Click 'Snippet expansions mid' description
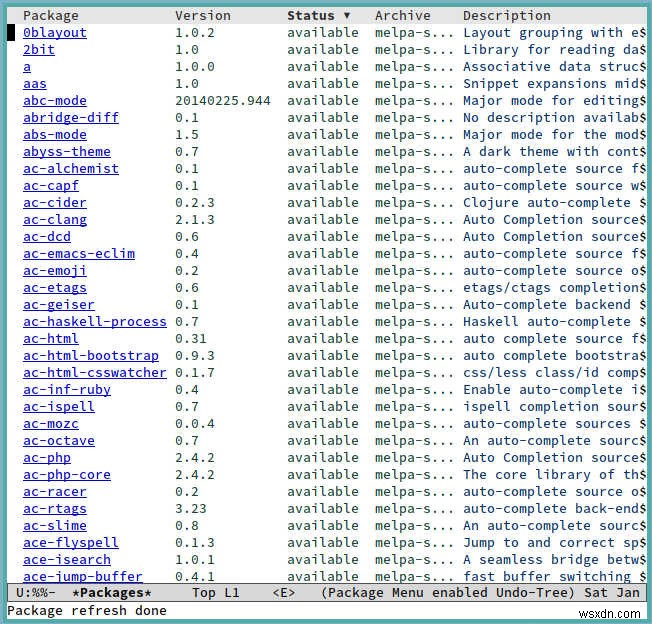The width and height of the screenshot is (652, 624). coord(553,84)
